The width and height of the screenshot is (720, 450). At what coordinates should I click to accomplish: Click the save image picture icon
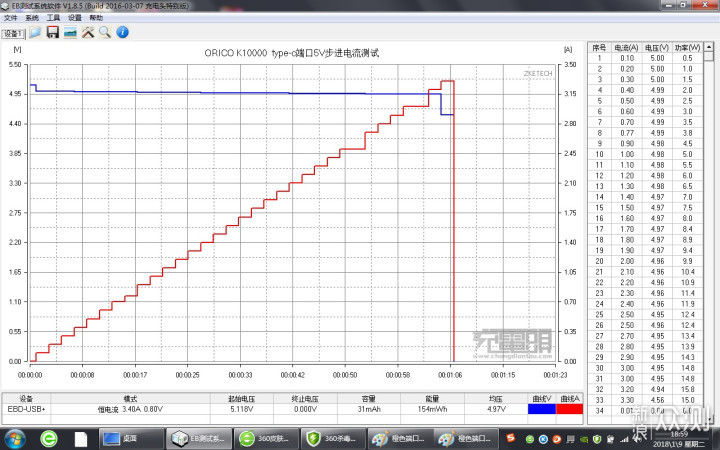pos(70,32)
